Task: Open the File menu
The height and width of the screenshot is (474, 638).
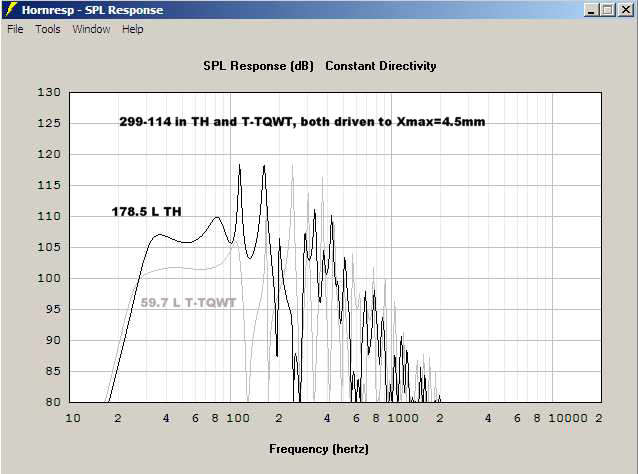Action: (15, 29)
